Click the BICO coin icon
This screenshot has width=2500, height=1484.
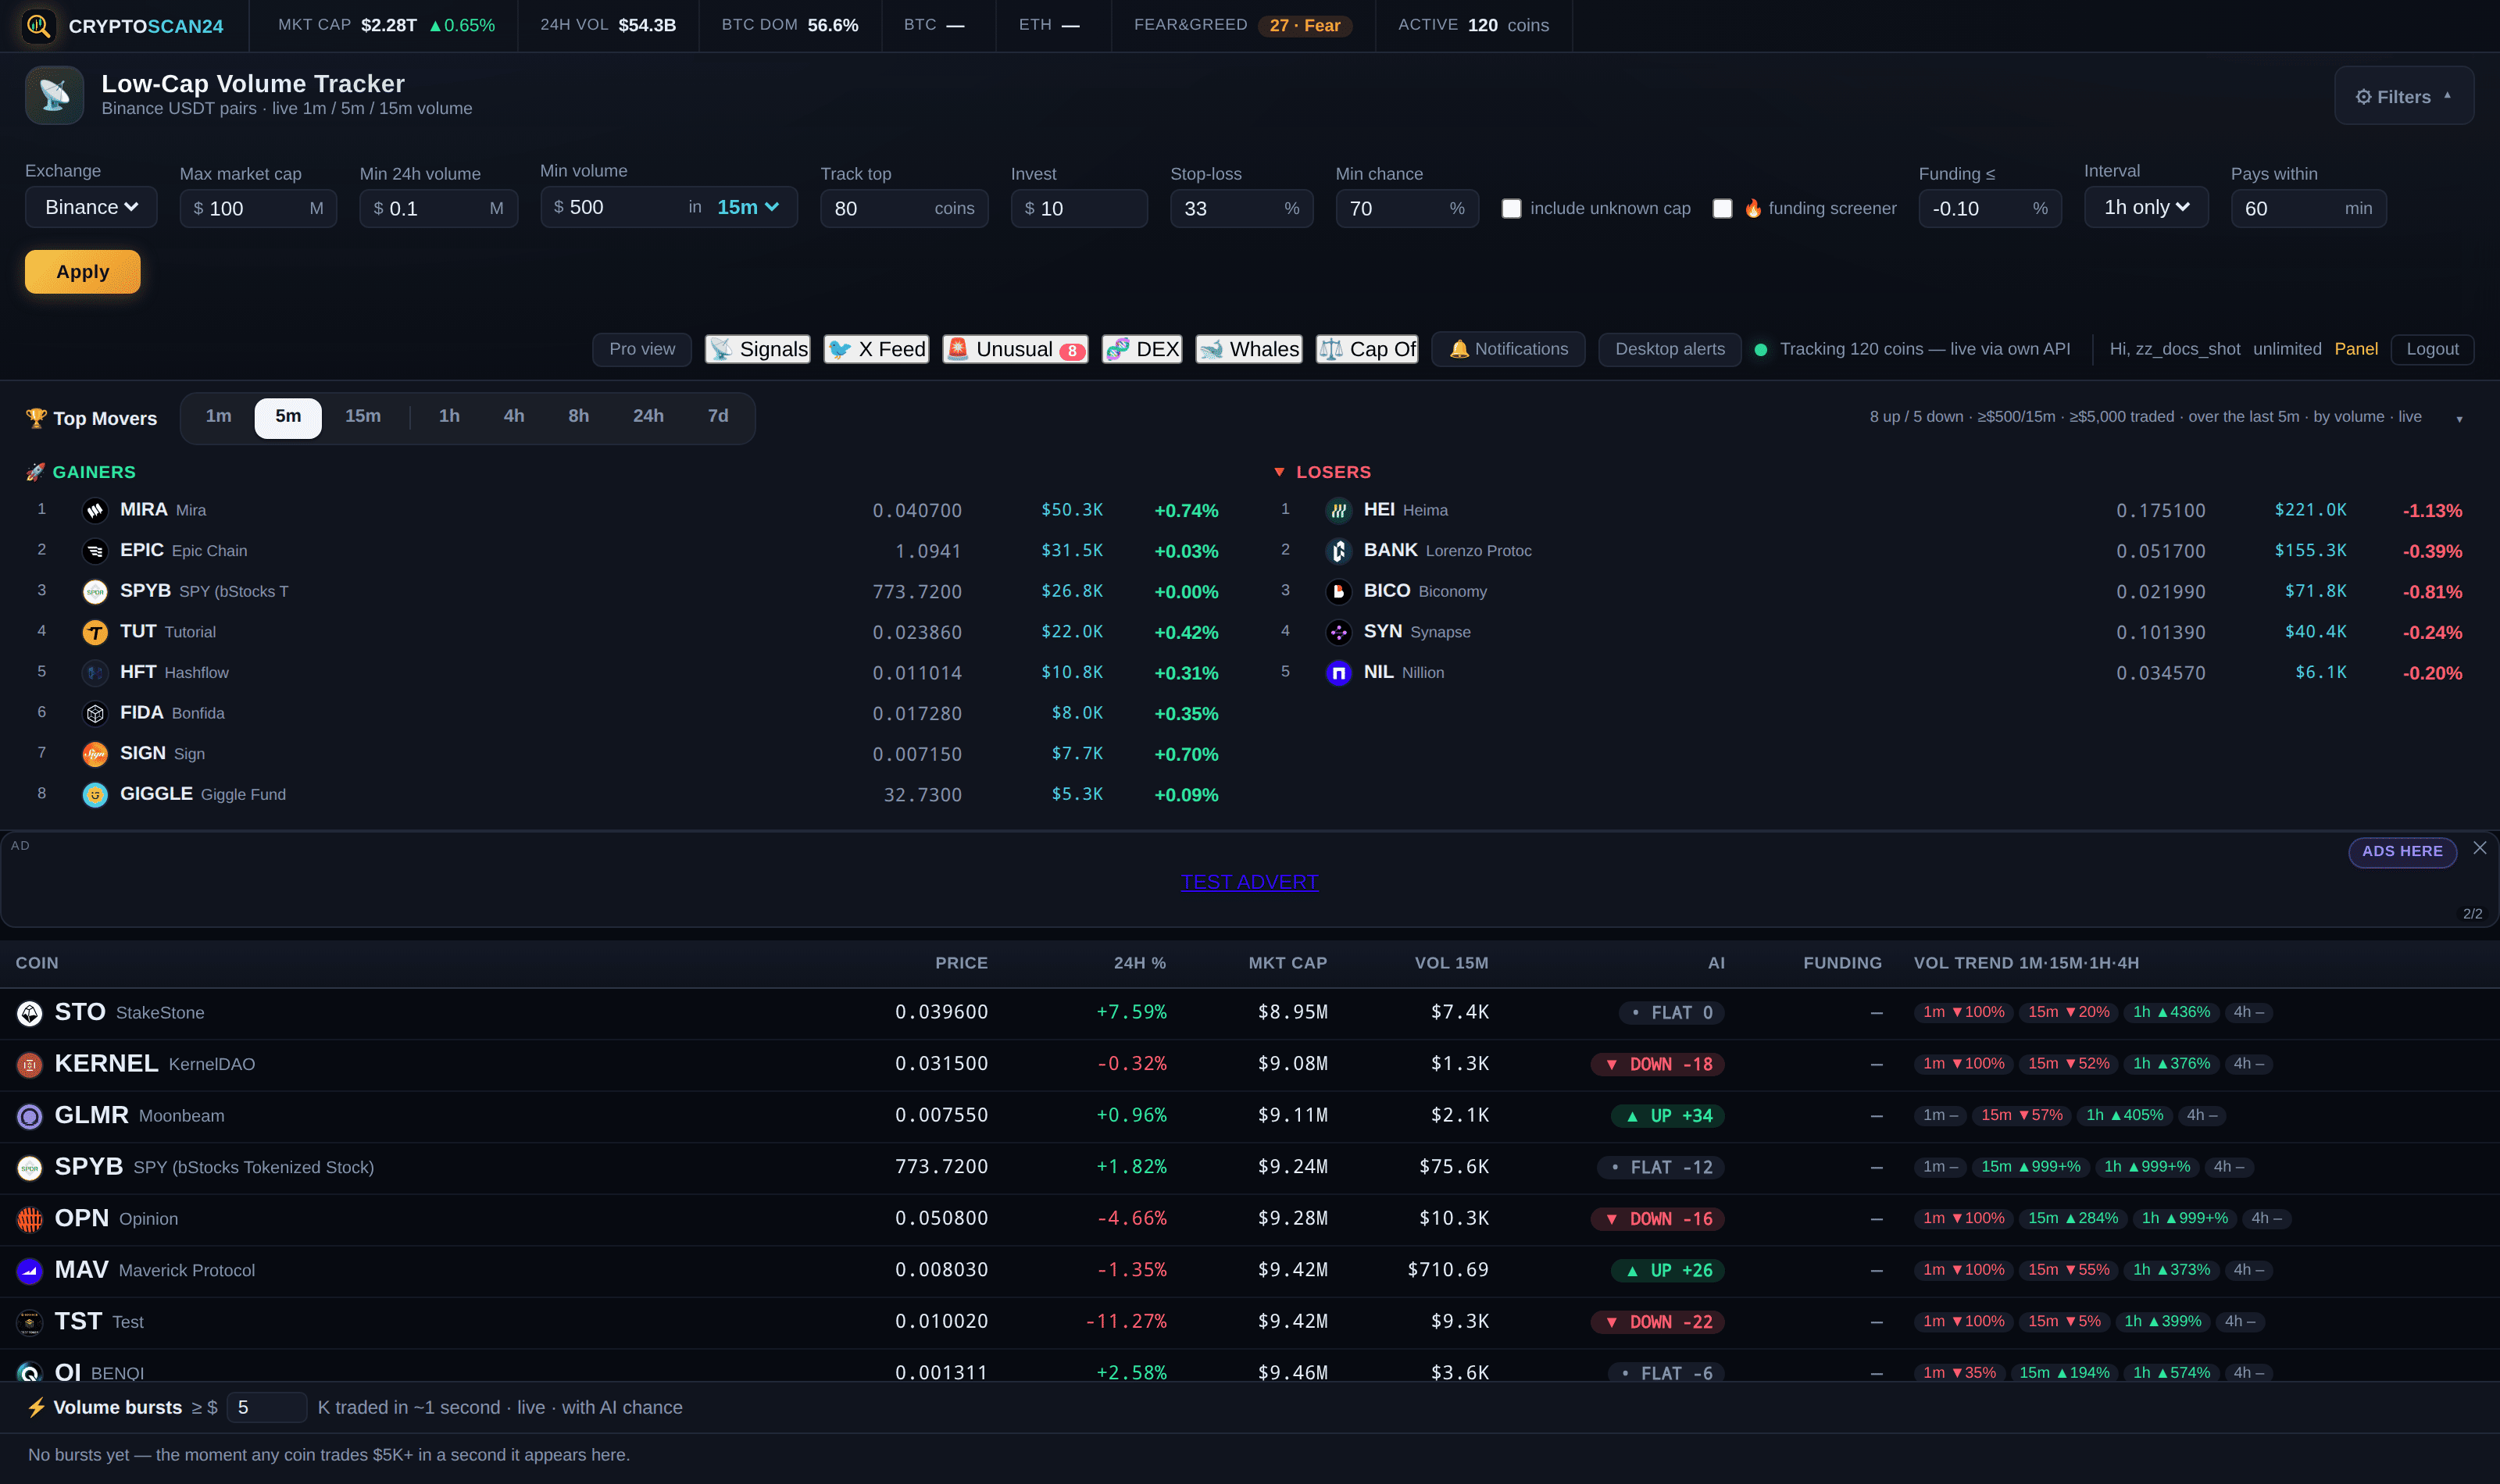(1338, 592)
